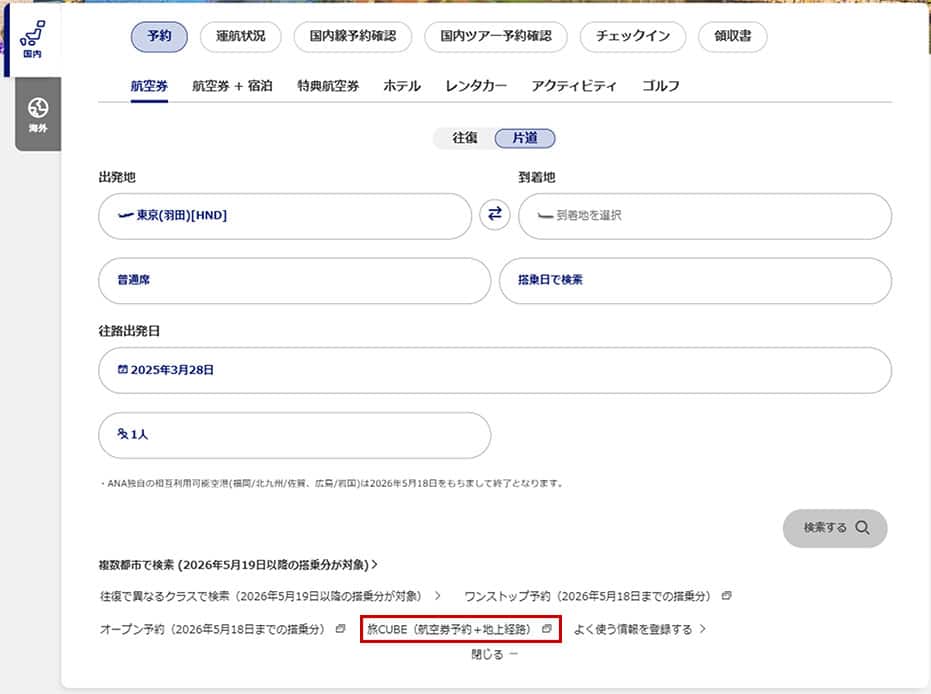Open the 1人 passenger count selector
Screen dimensions: 931x694
(x=294, y=435)
